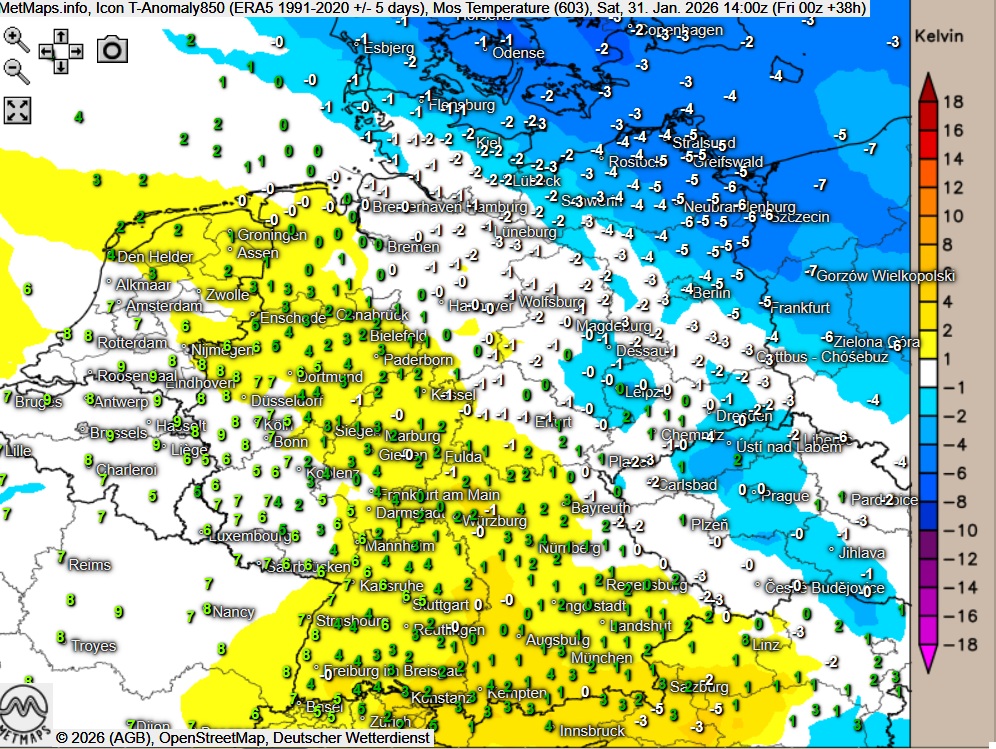Click the dark red top arrow of the color scale
The image size is (996, 749).
click(928, 87)
